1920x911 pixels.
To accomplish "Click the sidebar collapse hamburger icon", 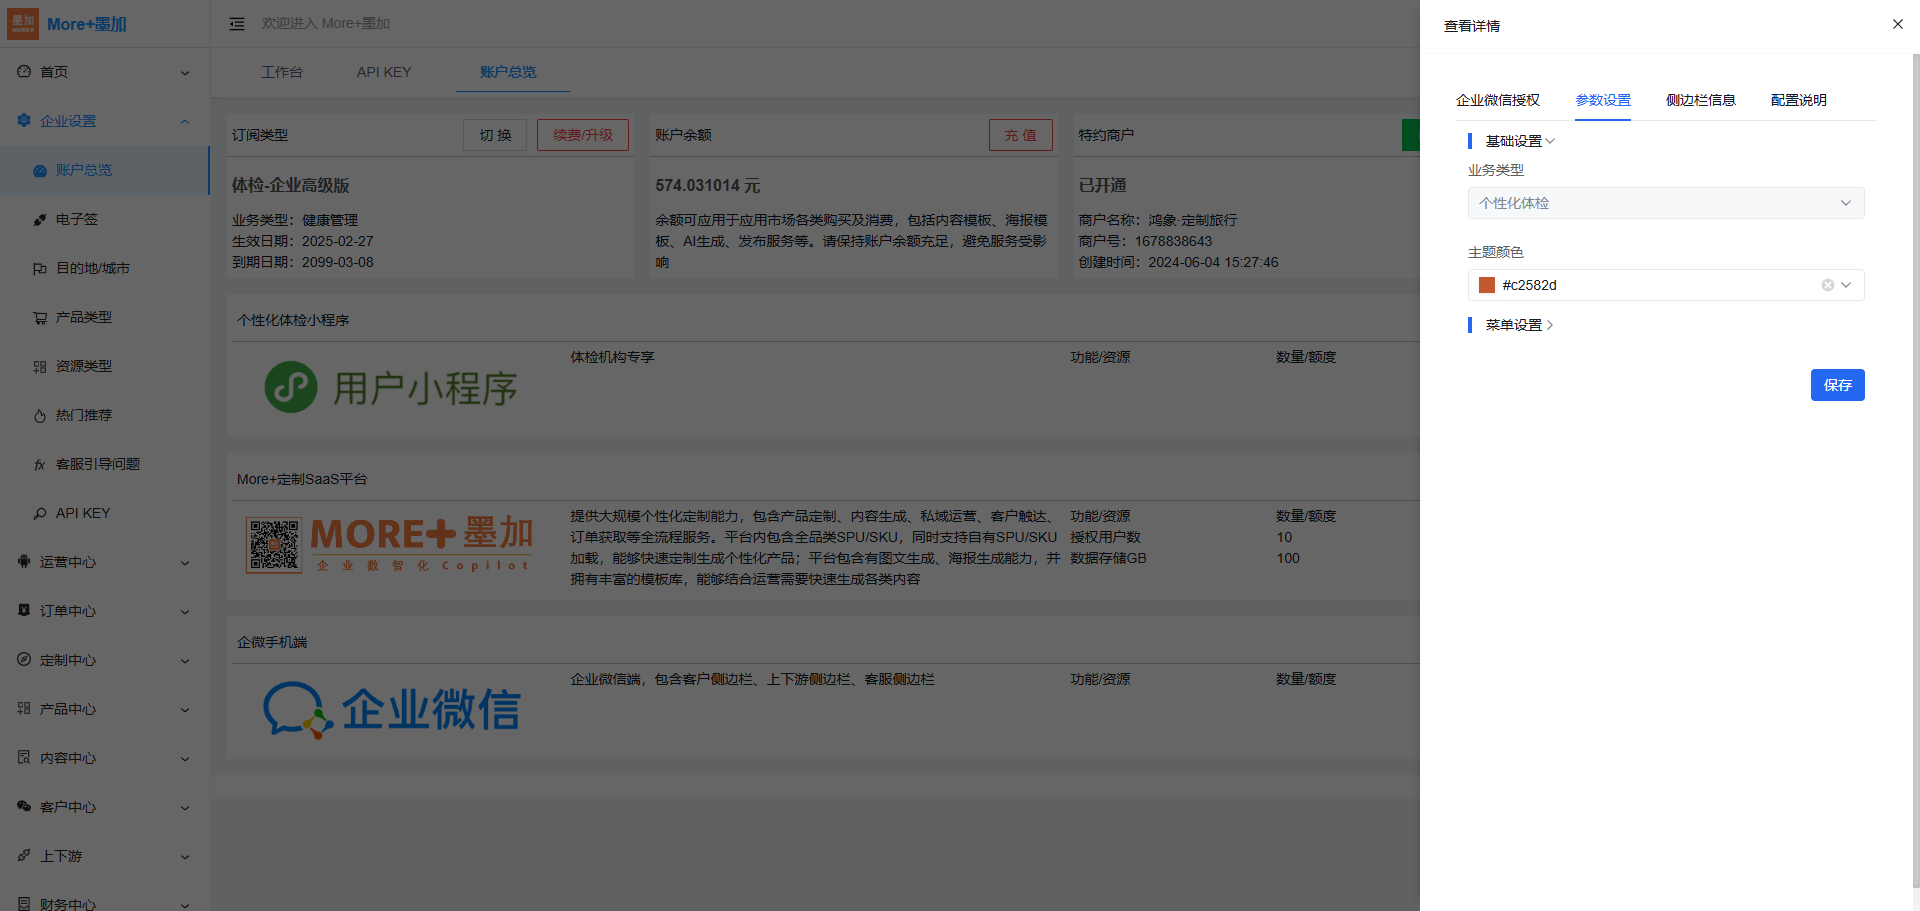I will click(237, 24).
